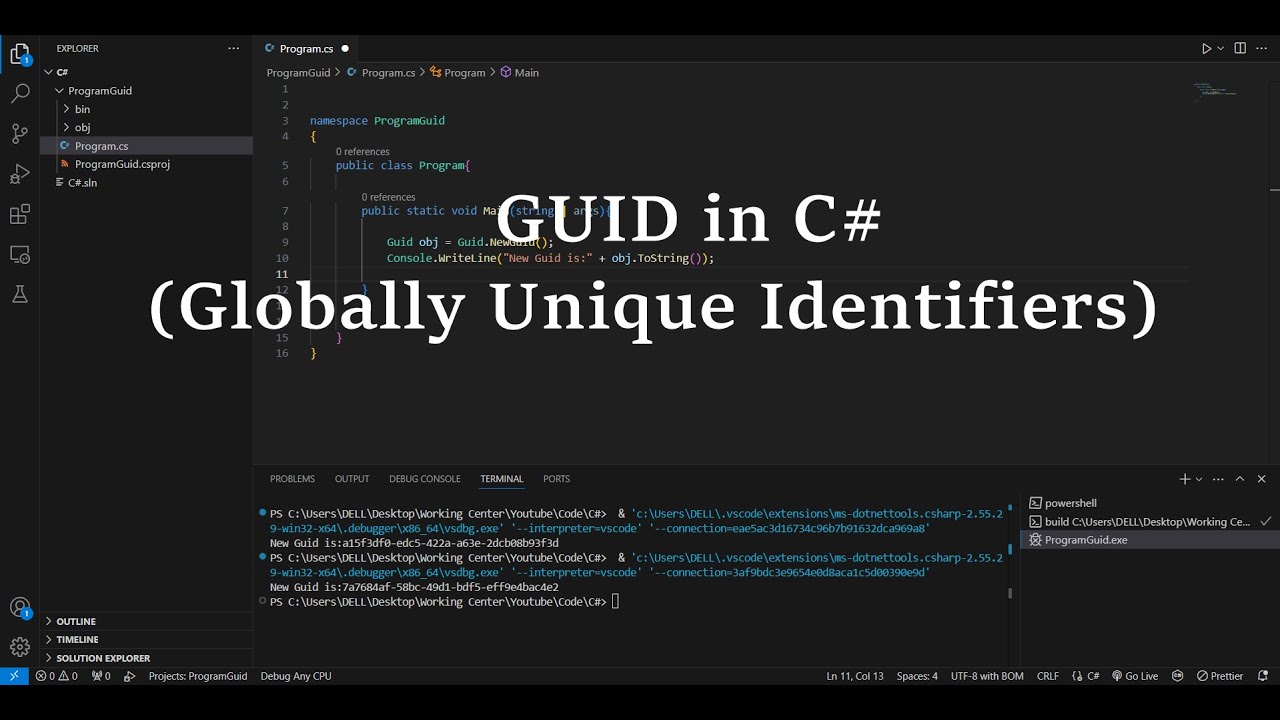This screenshot has width=1280, height=720.
Task: Open editor More Actions ellipsis
Action: (1262, 48)
